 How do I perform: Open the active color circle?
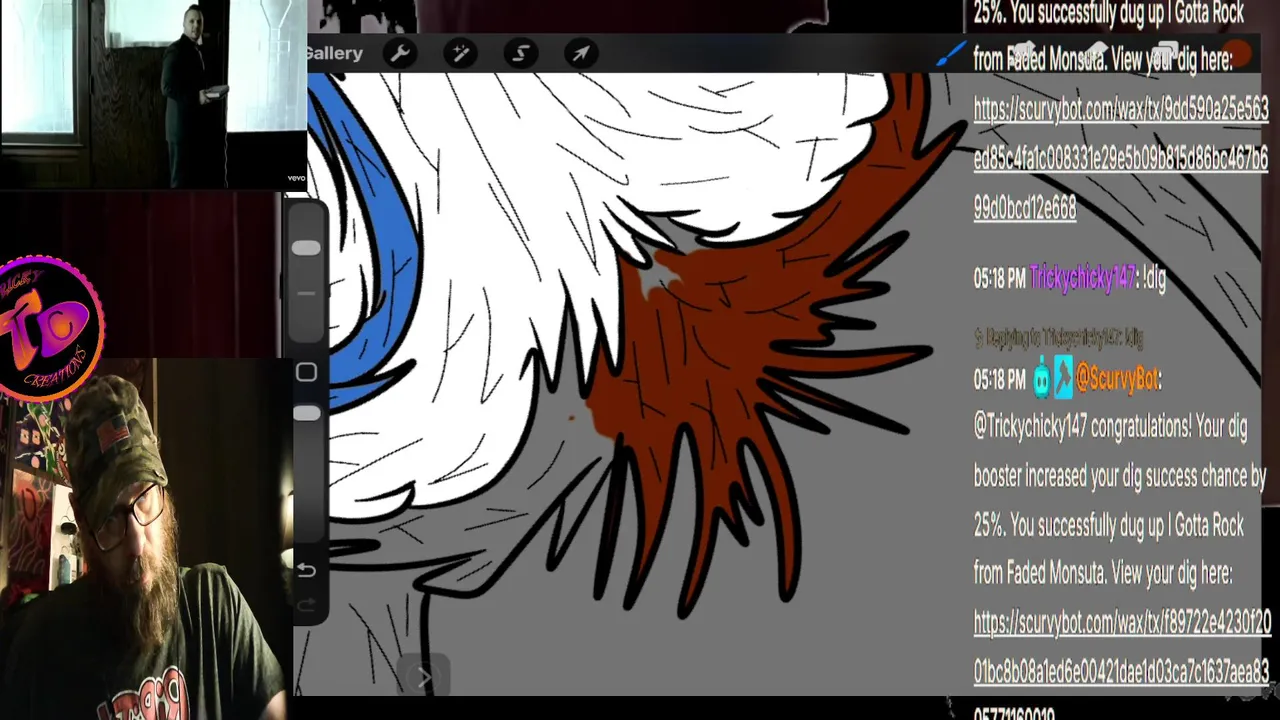[1238, 53]
